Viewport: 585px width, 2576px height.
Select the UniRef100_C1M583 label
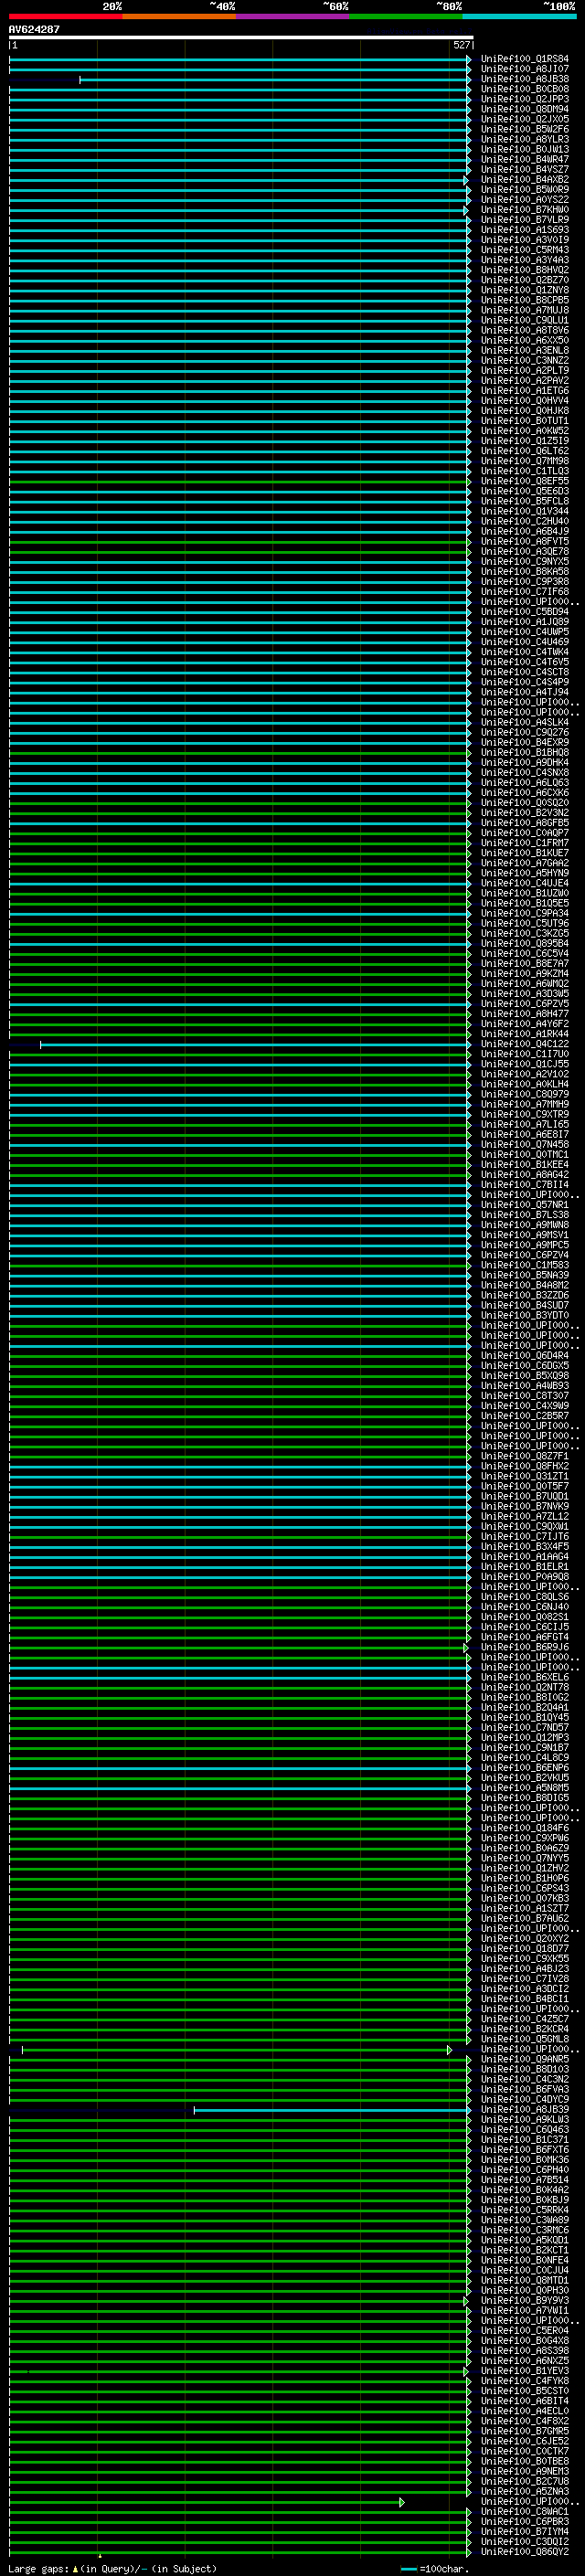tap(524, 1265)
